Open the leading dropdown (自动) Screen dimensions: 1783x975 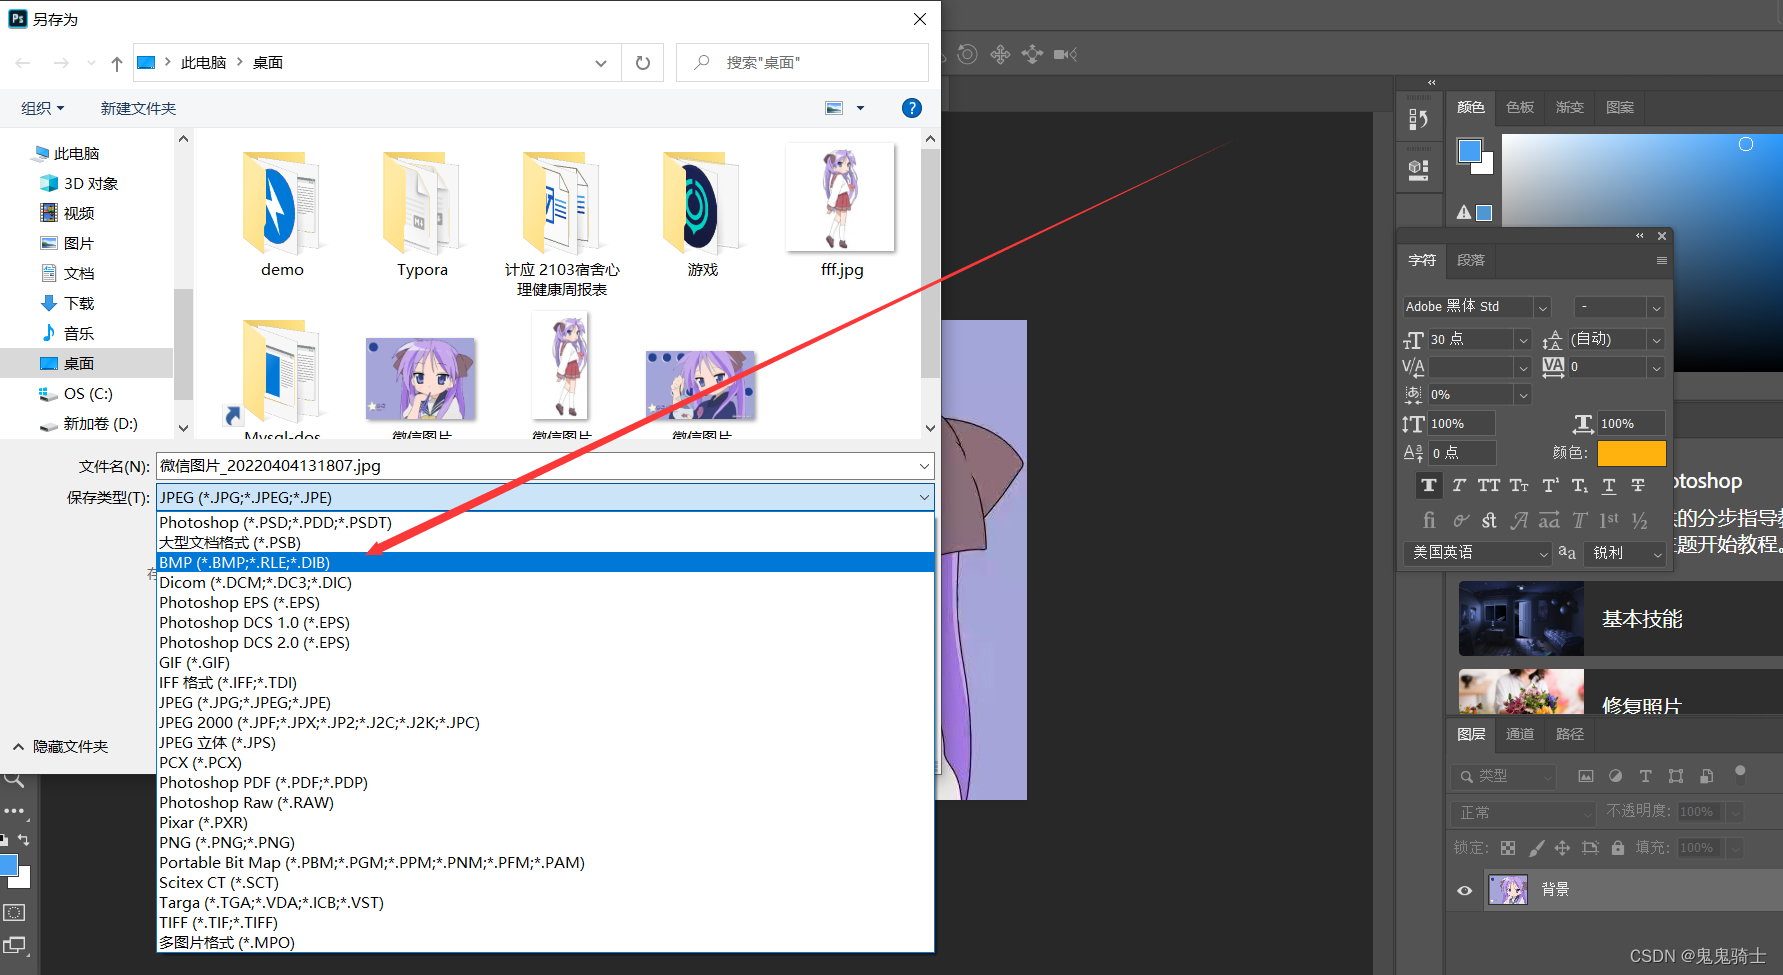[1656, 340]
